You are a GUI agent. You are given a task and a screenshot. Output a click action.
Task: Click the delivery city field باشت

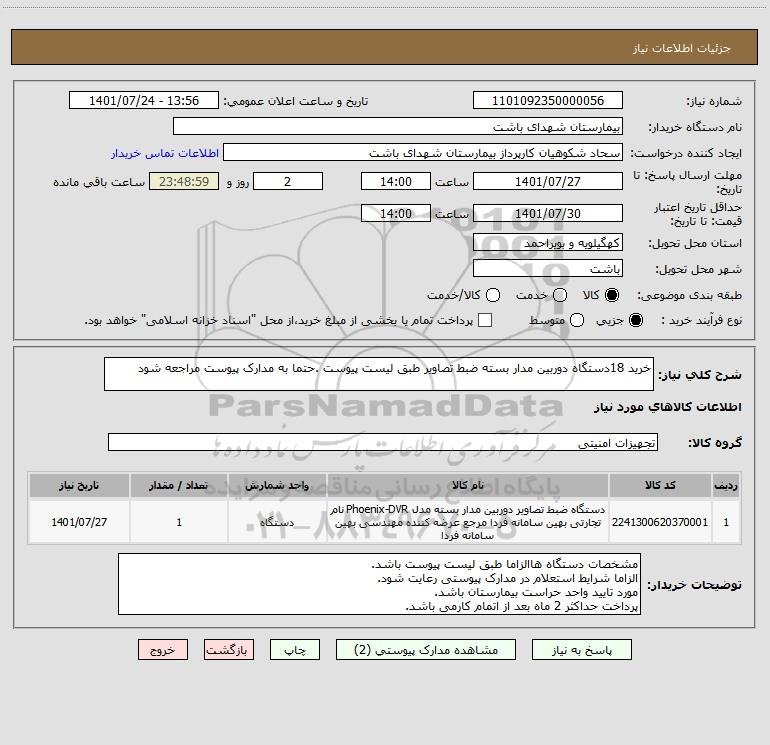click(x=548, y=268)
